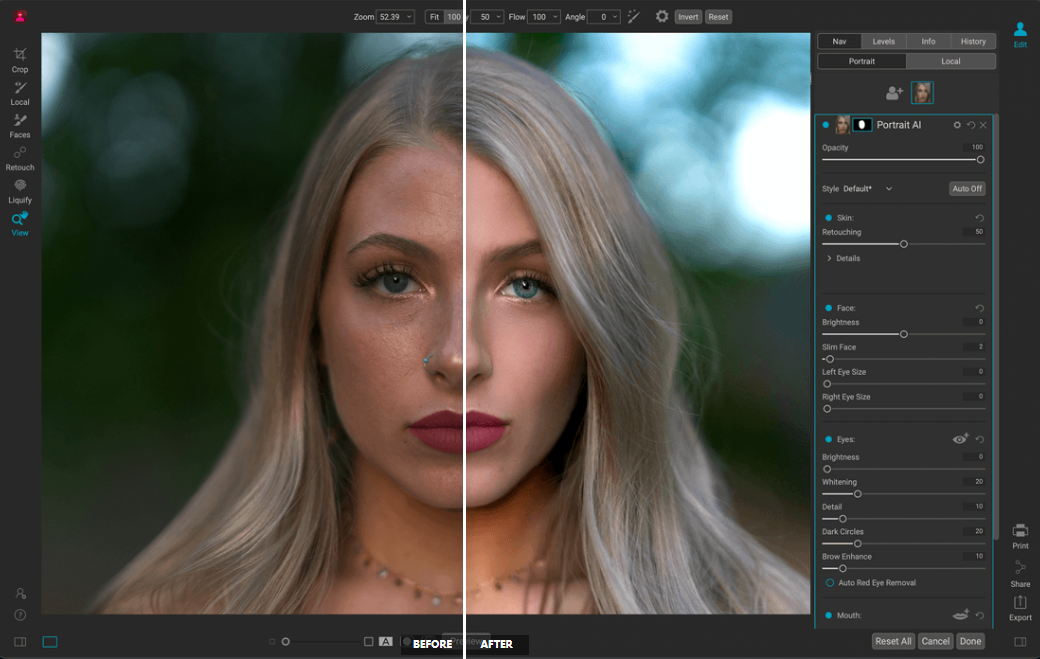Screen dimensions: 1040x659
Task: Switch to the Local tab
Action: (x=950, y=61)
